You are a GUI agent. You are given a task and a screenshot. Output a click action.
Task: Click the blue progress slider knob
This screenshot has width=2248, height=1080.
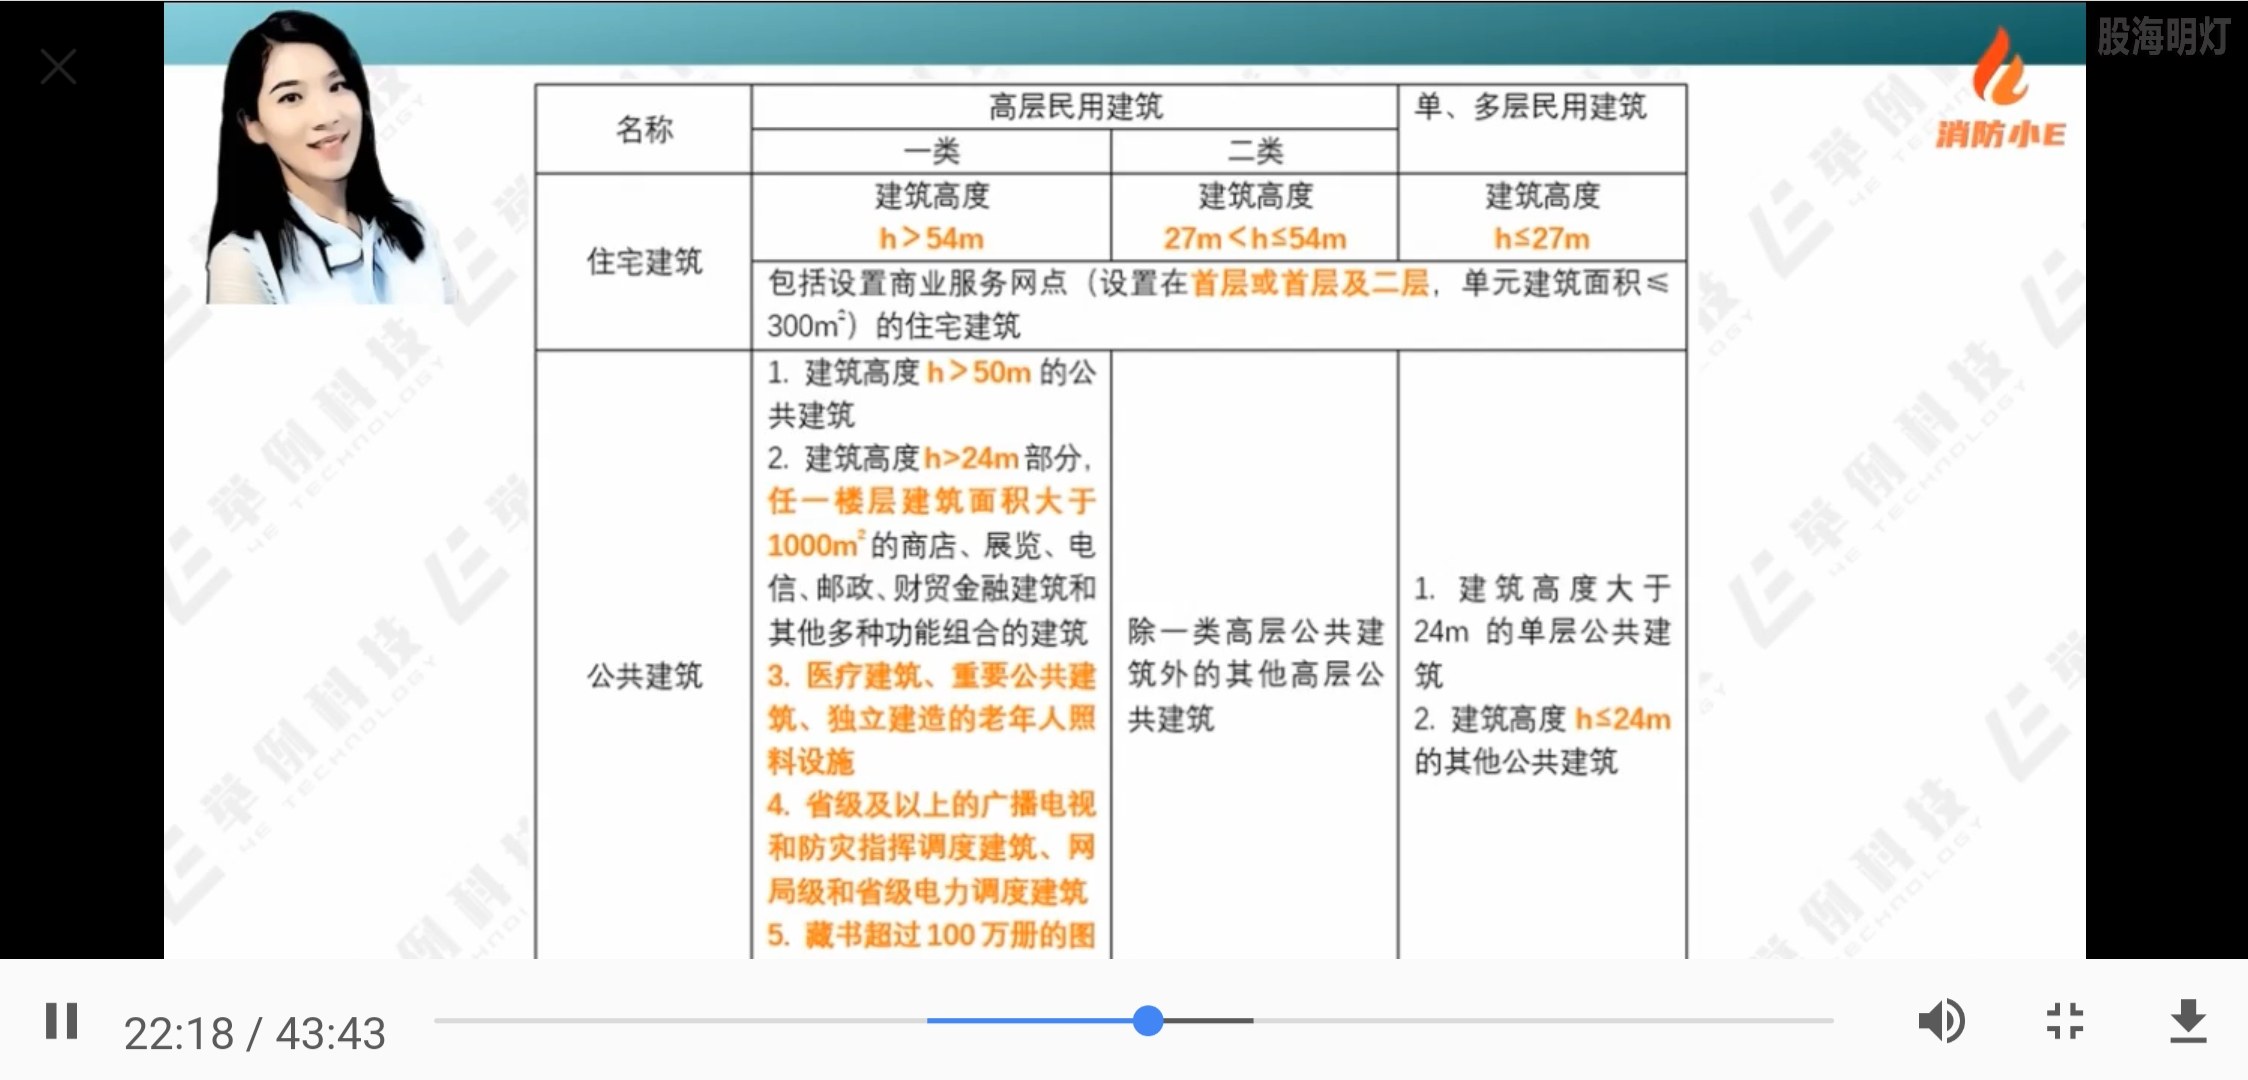(x=1148, y=1021)
